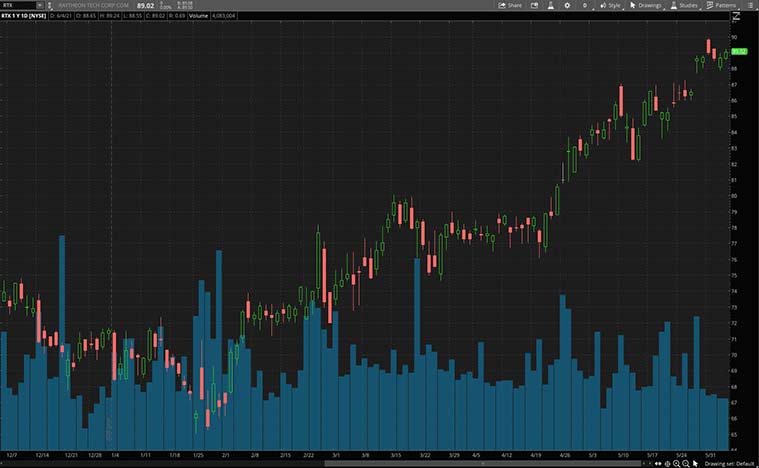This screenshot has height=468, width=759.
Task: Click the zoom out magnifier icon
Action: [x=685, y=464]
